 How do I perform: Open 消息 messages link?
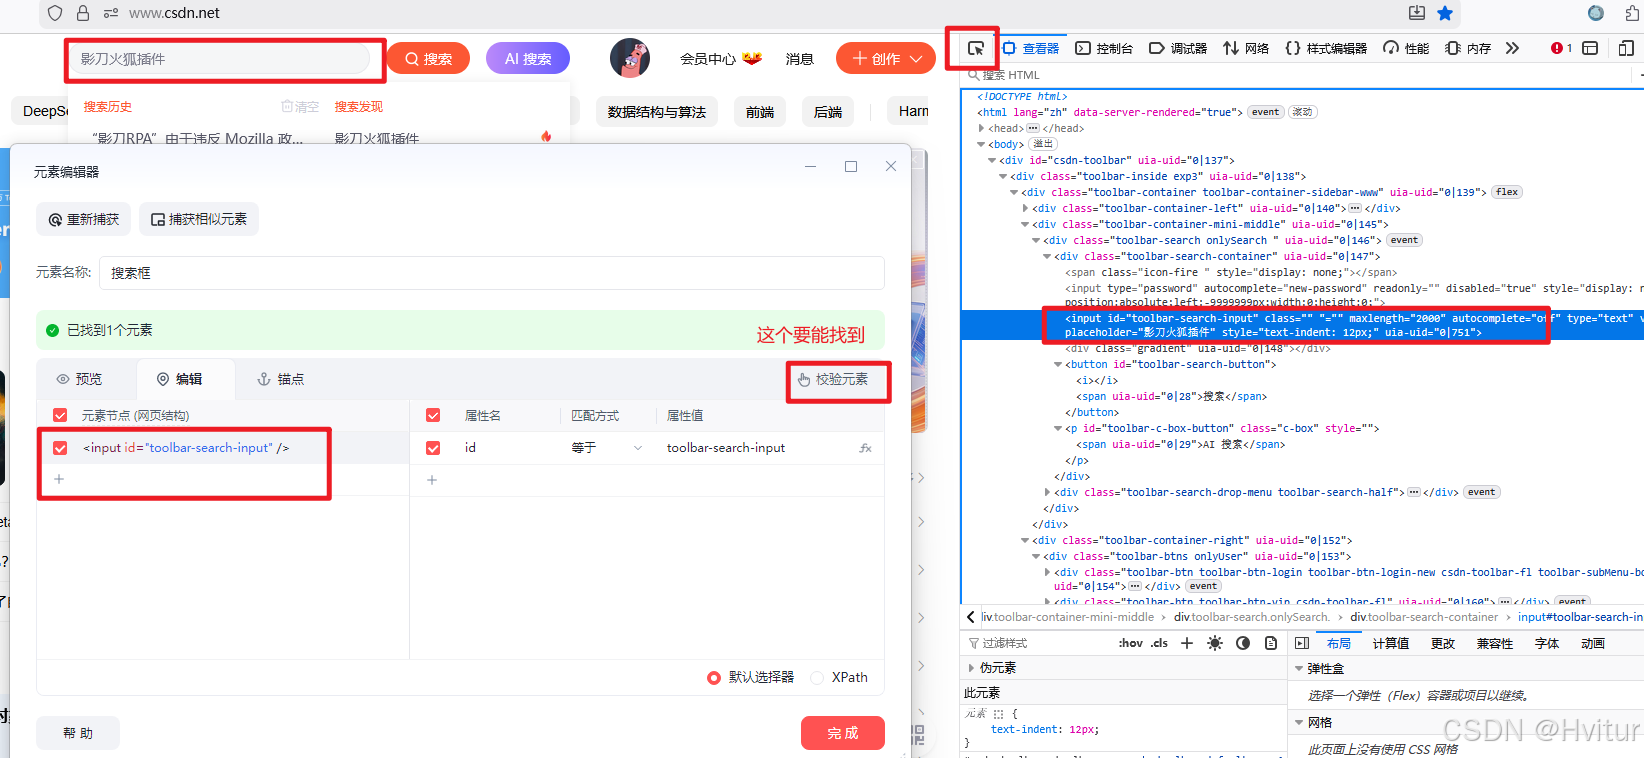coord(800,59)
